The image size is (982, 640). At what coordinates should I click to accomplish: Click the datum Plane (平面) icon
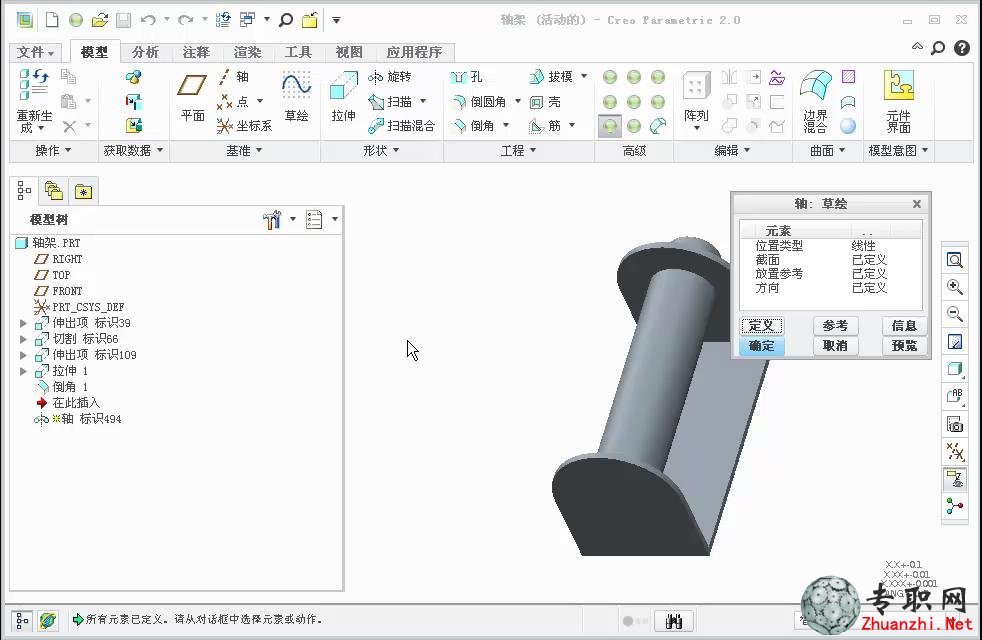tap(192, 85)
